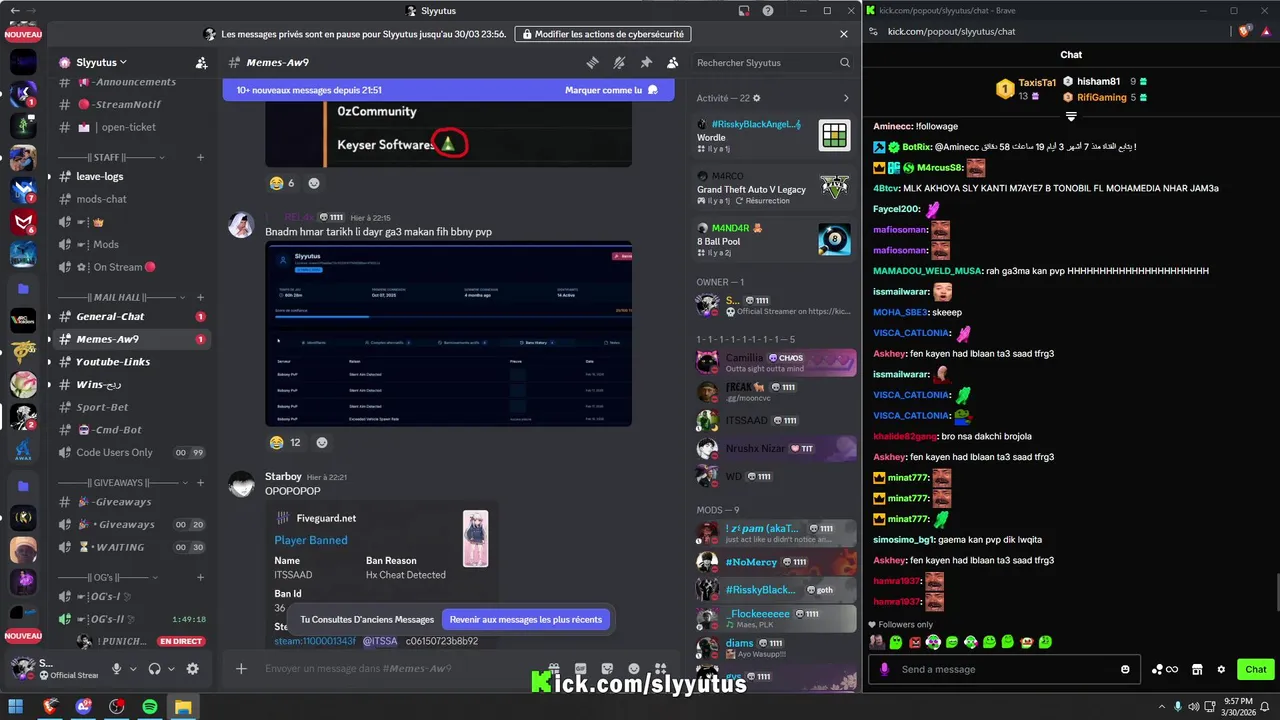Click the Fiveguard.net embed title
The height and width of the screenshot is (720, 1280).
point(326,518)
